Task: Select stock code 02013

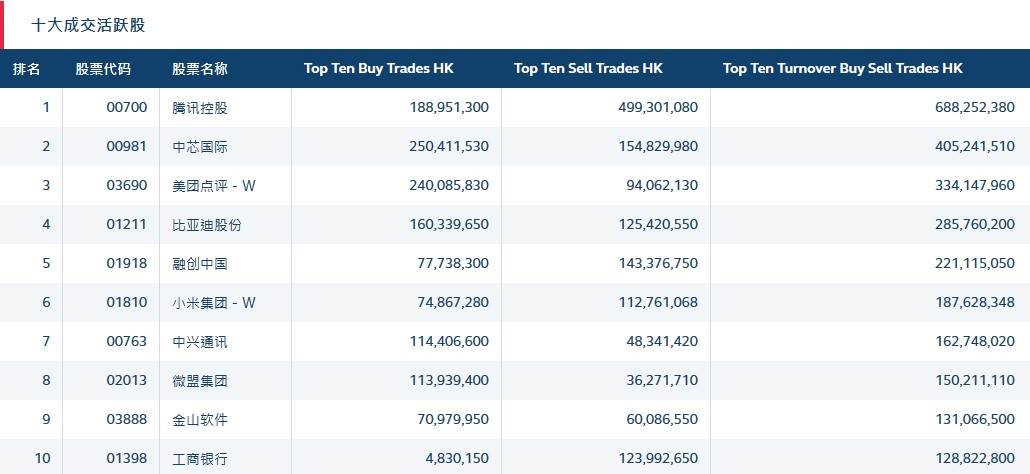Action: (126, 381)
